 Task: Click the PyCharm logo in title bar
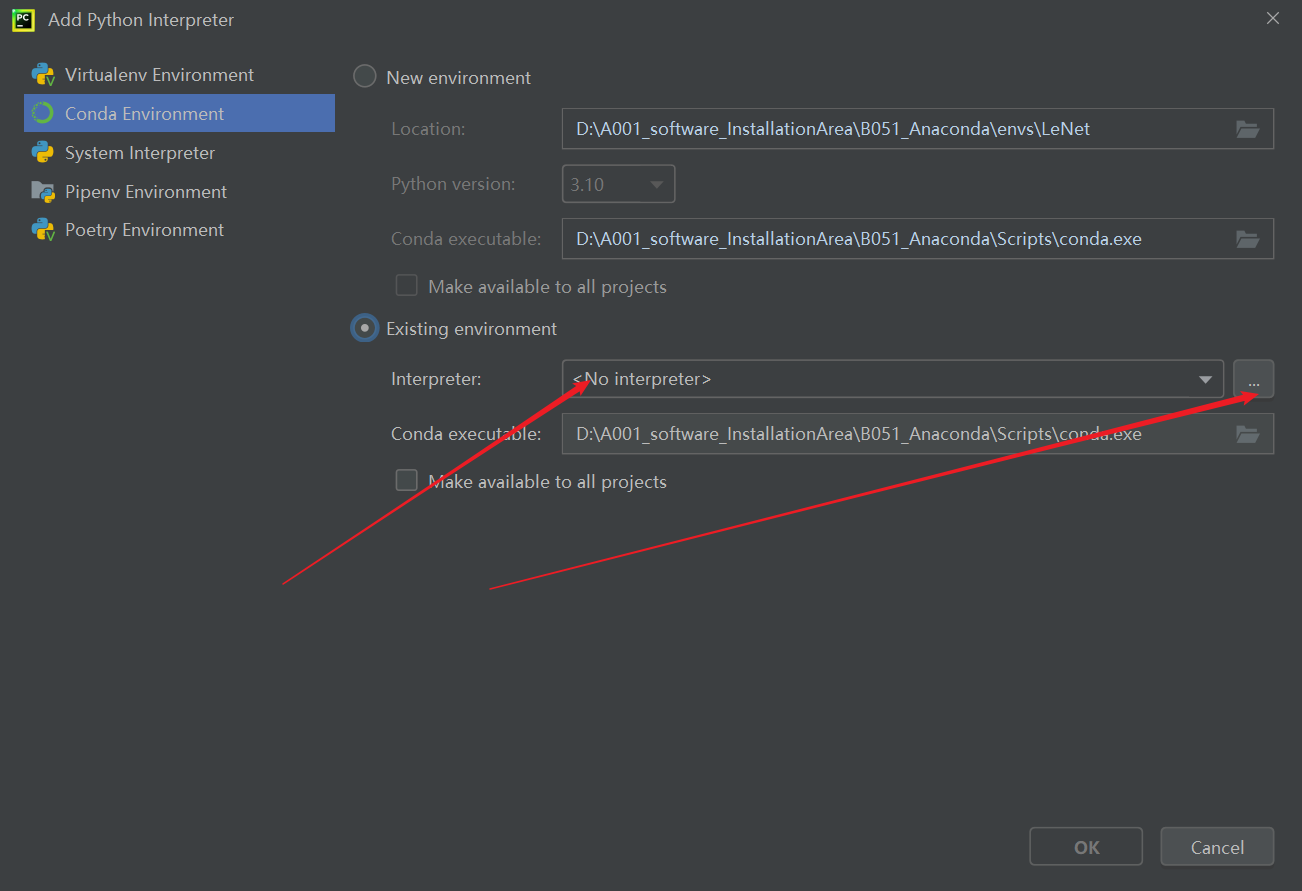23,19
